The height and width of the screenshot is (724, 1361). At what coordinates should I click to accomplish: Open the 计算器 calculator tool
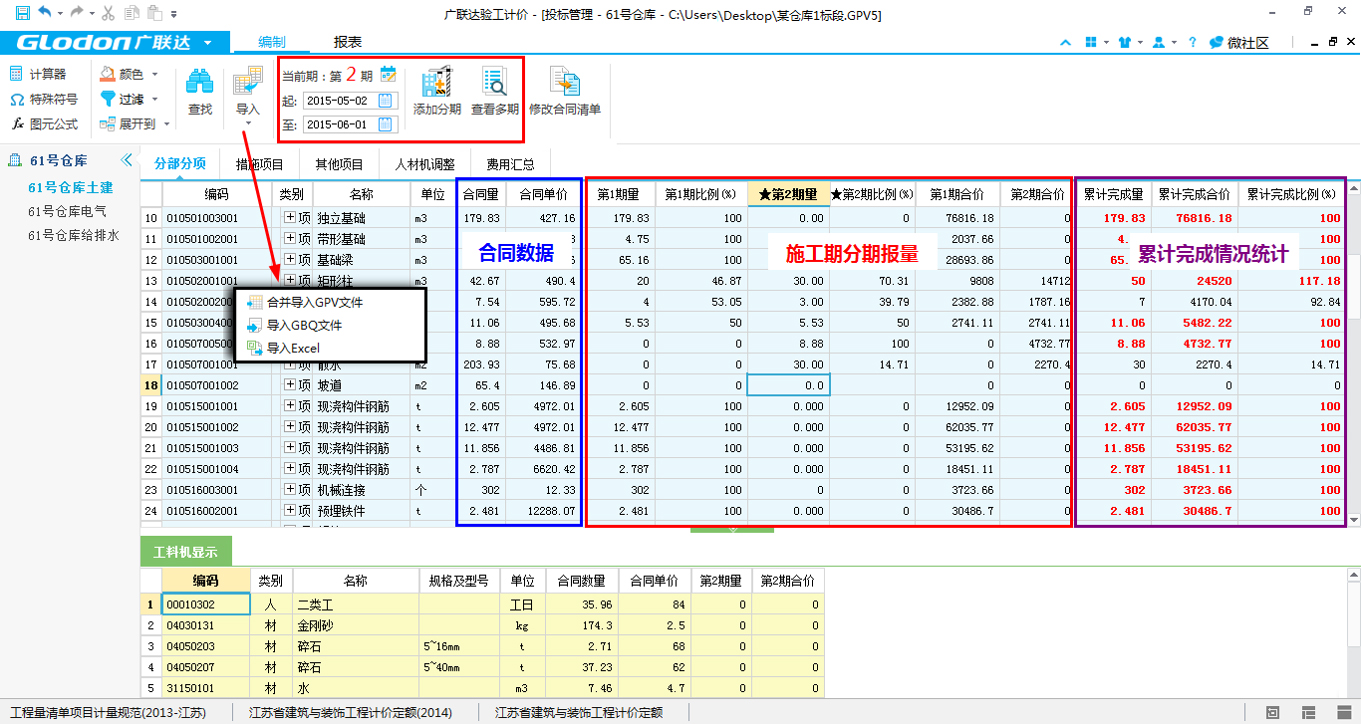pos(38,74)
